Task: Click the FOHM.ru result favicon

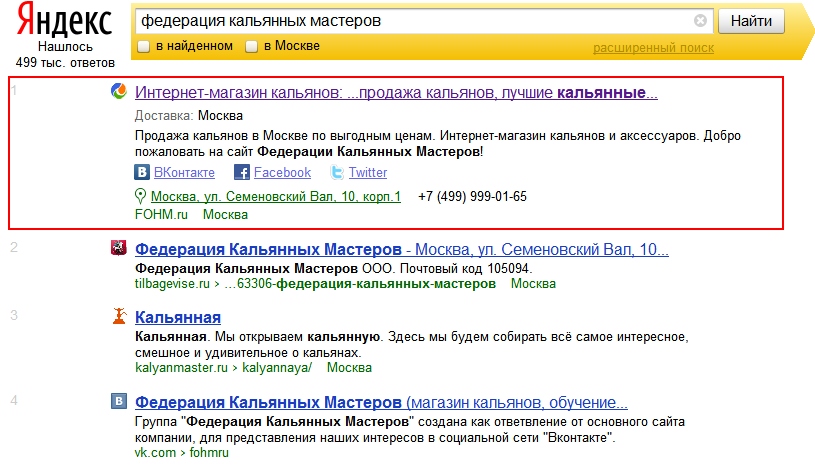Action: (x=119, y=91)
